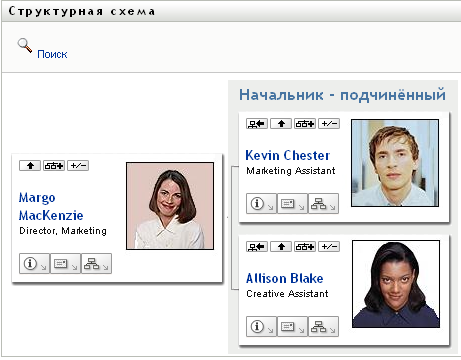Toggle expand/collapse (+/-) on Kevin Chester's card
This screenshot has height=360, width=461.
click(329, 124)
